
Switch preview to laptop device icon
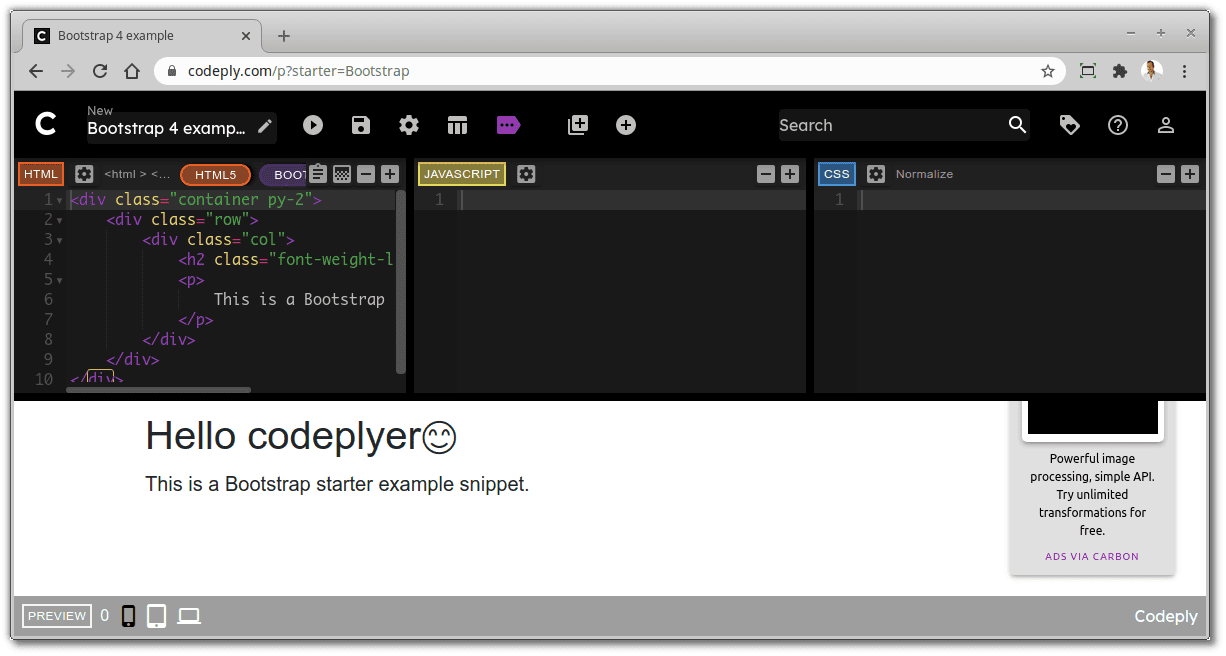[x=189, y=616]
